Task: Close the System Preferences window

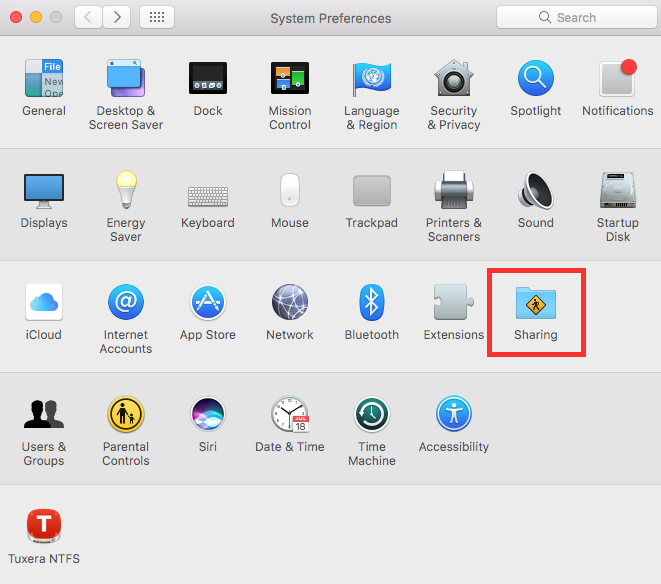Action: point(16,17)
